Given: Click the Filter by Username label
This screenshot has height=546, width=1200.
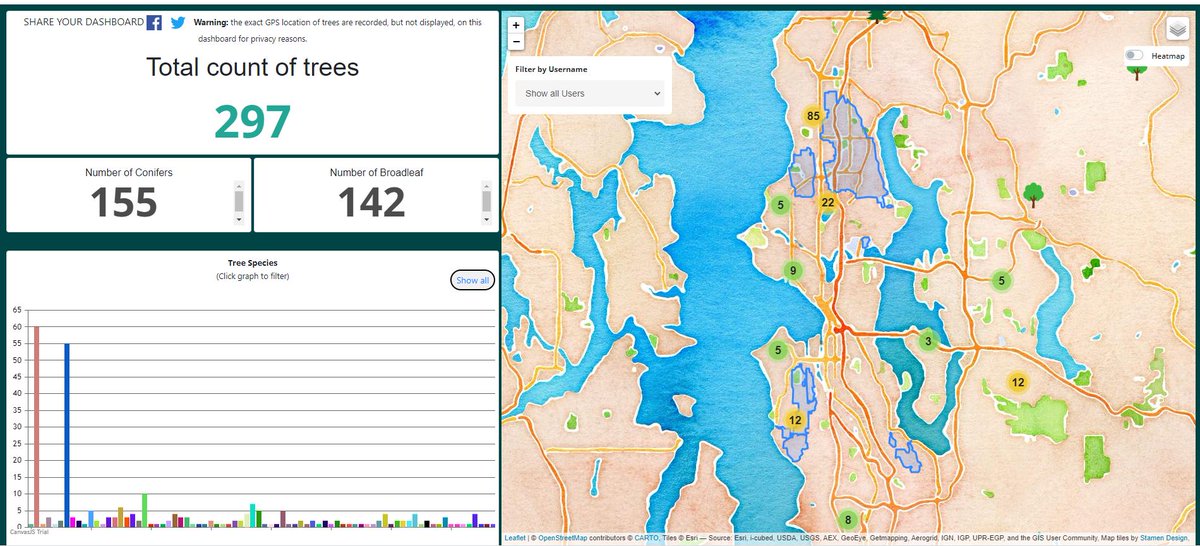Looking at the screenshot, I should (x=551, y=69).
